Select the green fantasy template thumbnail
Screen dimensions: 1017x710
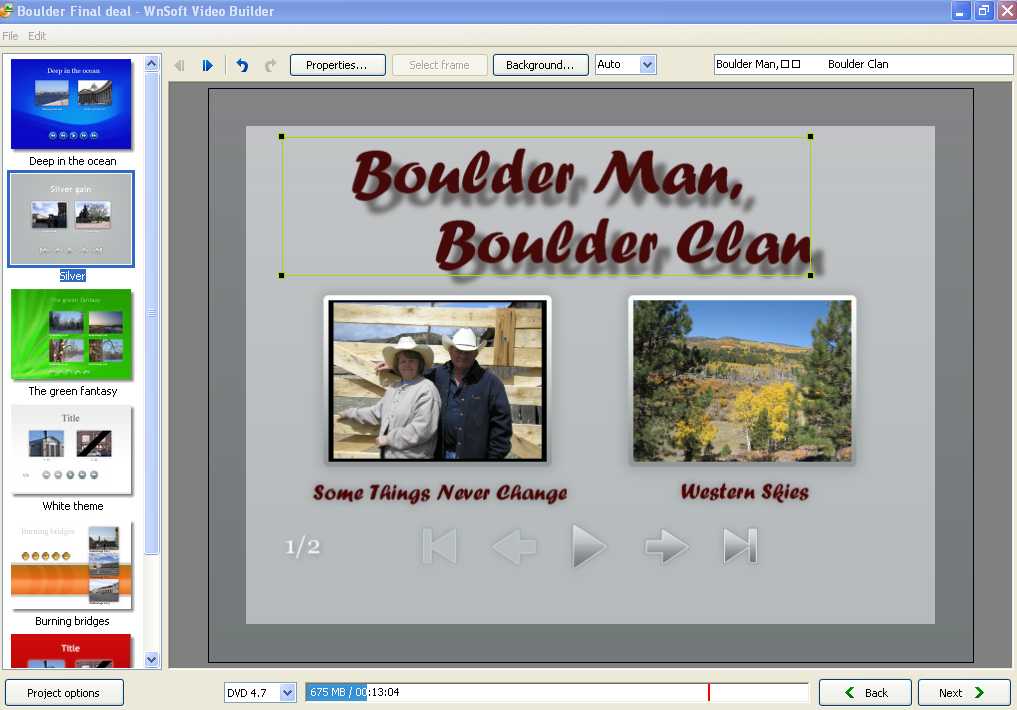(x=72, y=335)
